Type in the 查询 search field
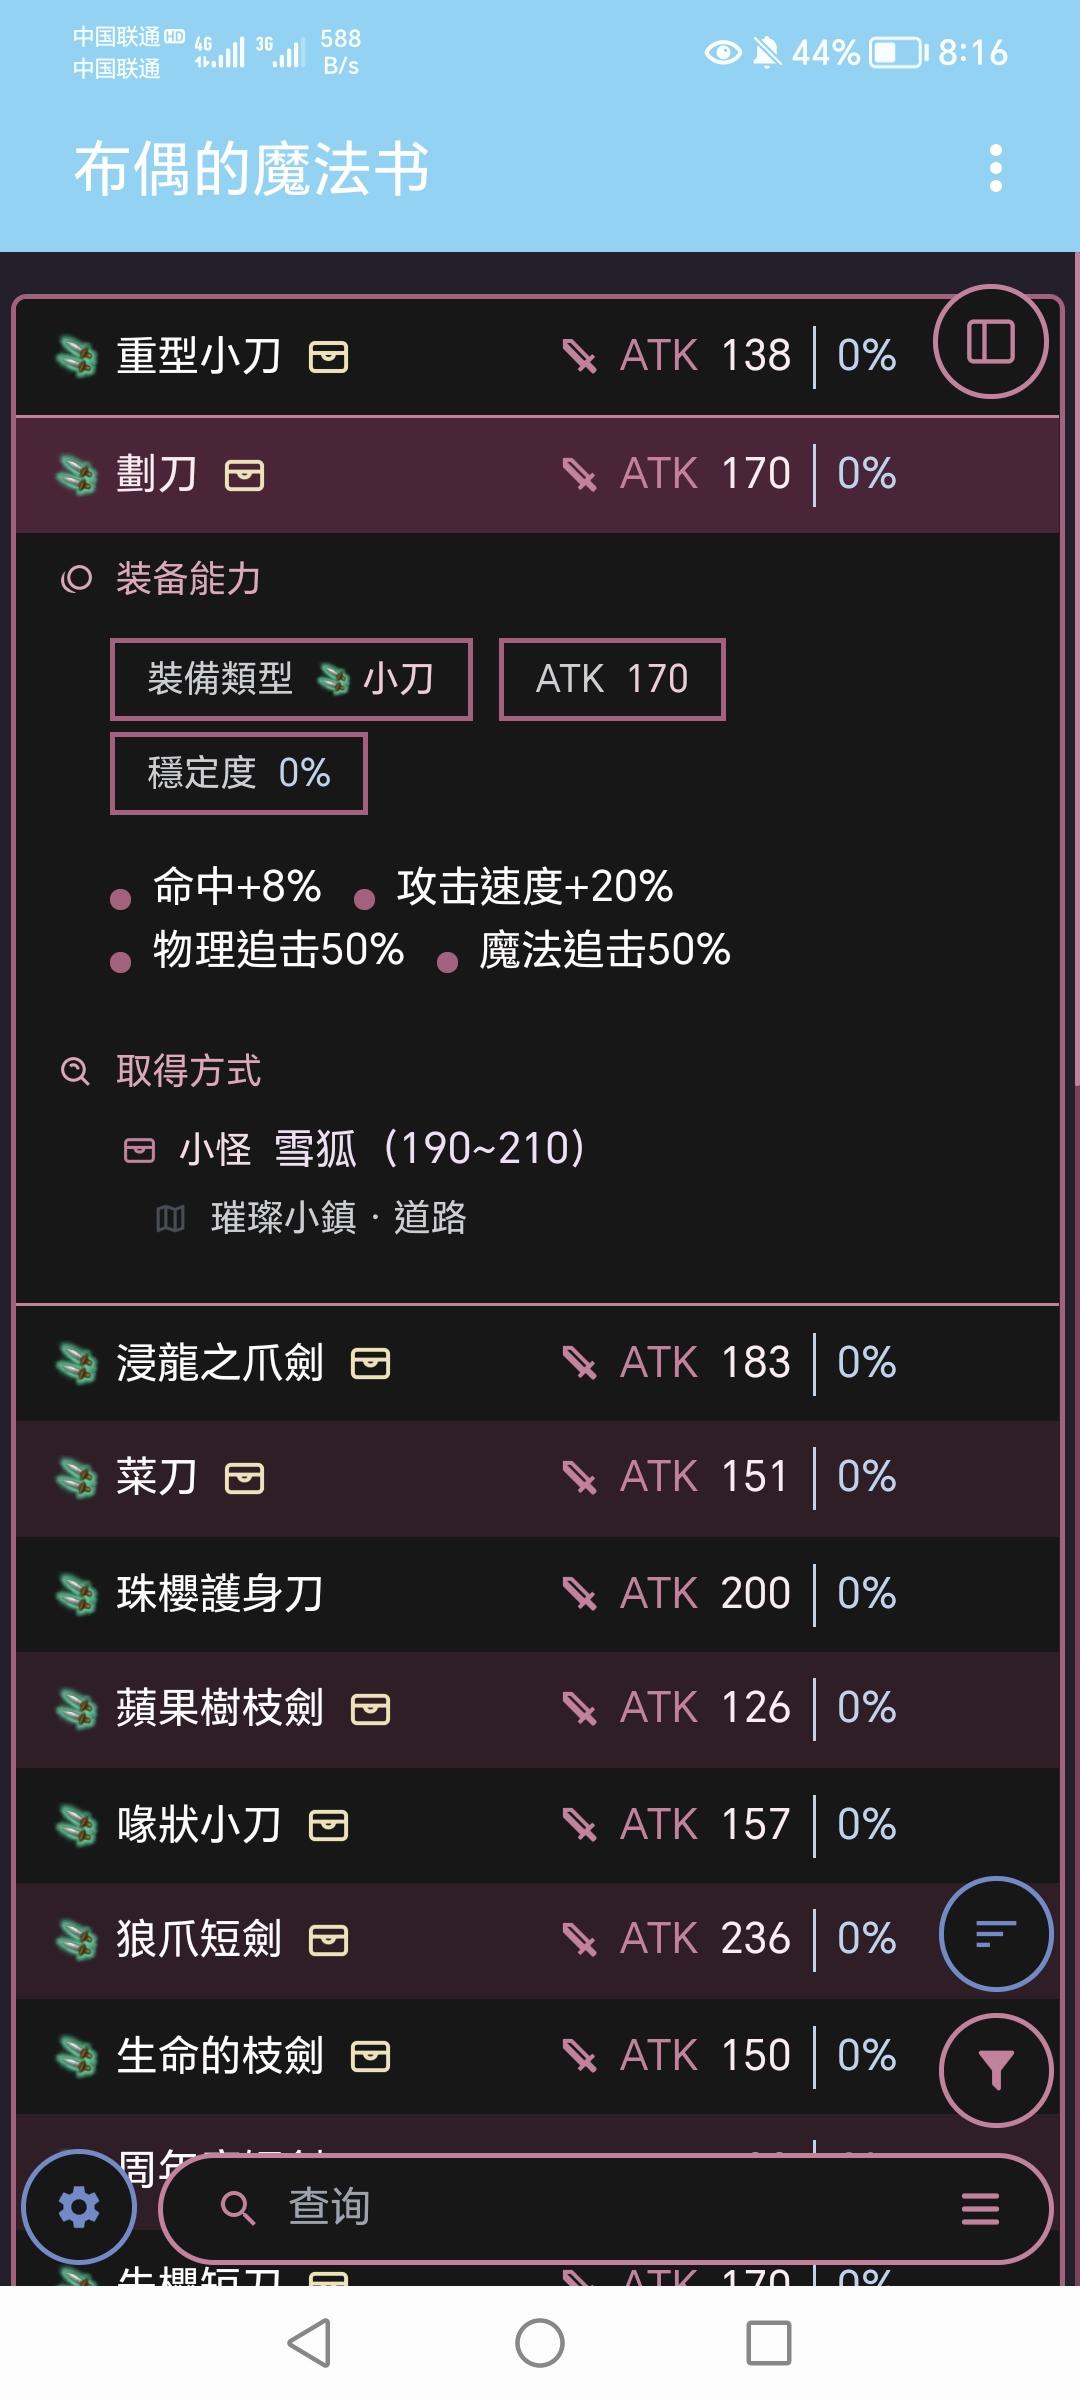Image resolution: width=1080 pixels, height=2400 pixels. click(600, 2207)
